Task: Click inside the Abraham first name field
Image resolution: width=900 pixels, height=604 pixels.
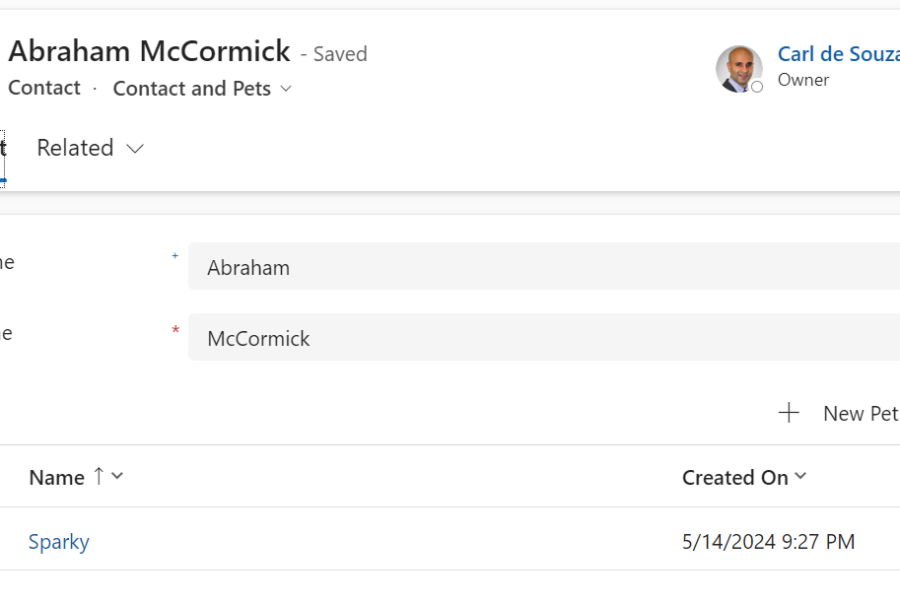Action: tap(400, 267)
